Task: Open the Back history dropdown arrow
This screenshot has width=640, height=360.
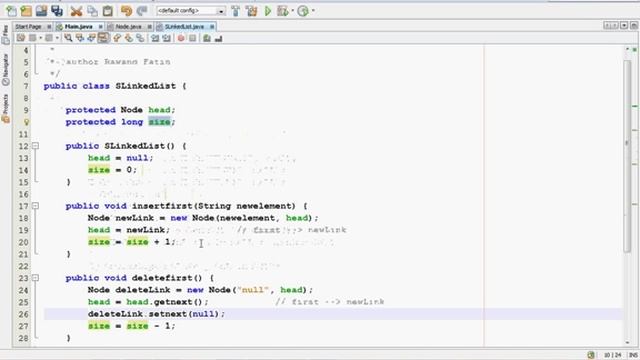Action: coord(40,38)
